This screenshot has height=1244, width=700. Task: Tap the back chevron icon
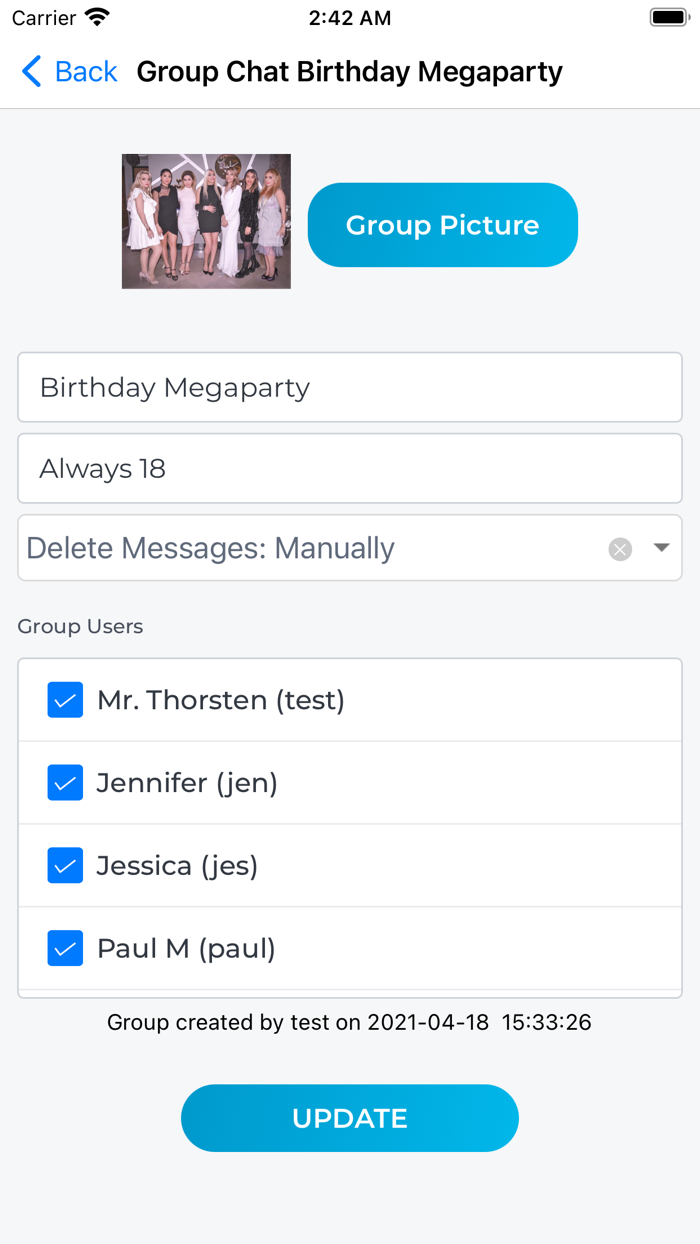tap(31, 72)
